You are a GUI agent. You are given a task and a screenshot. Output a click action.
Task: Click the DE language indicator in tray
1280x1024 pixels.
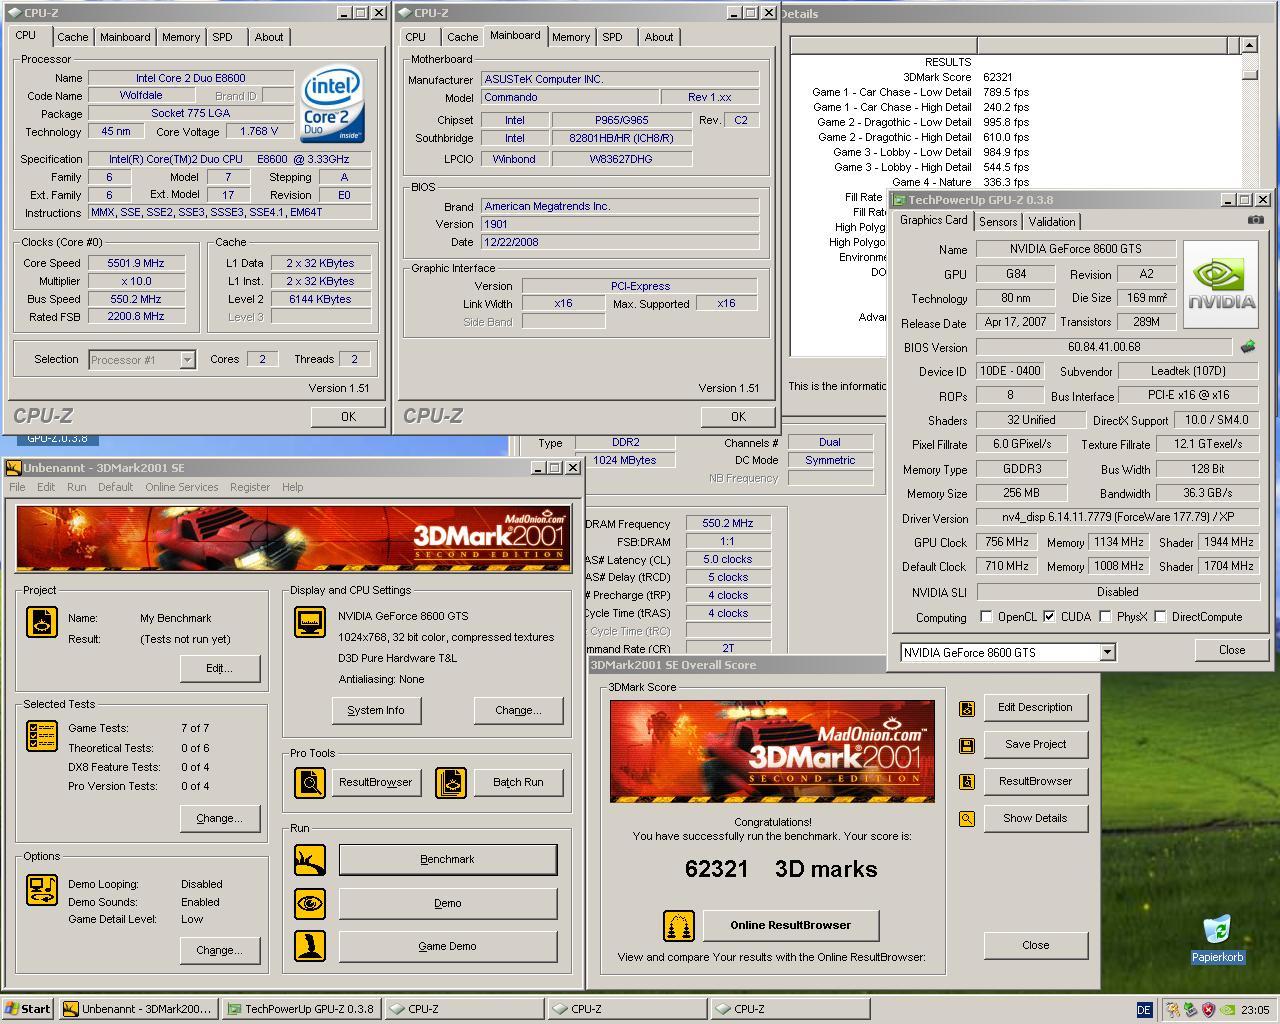point(1144,1010)
